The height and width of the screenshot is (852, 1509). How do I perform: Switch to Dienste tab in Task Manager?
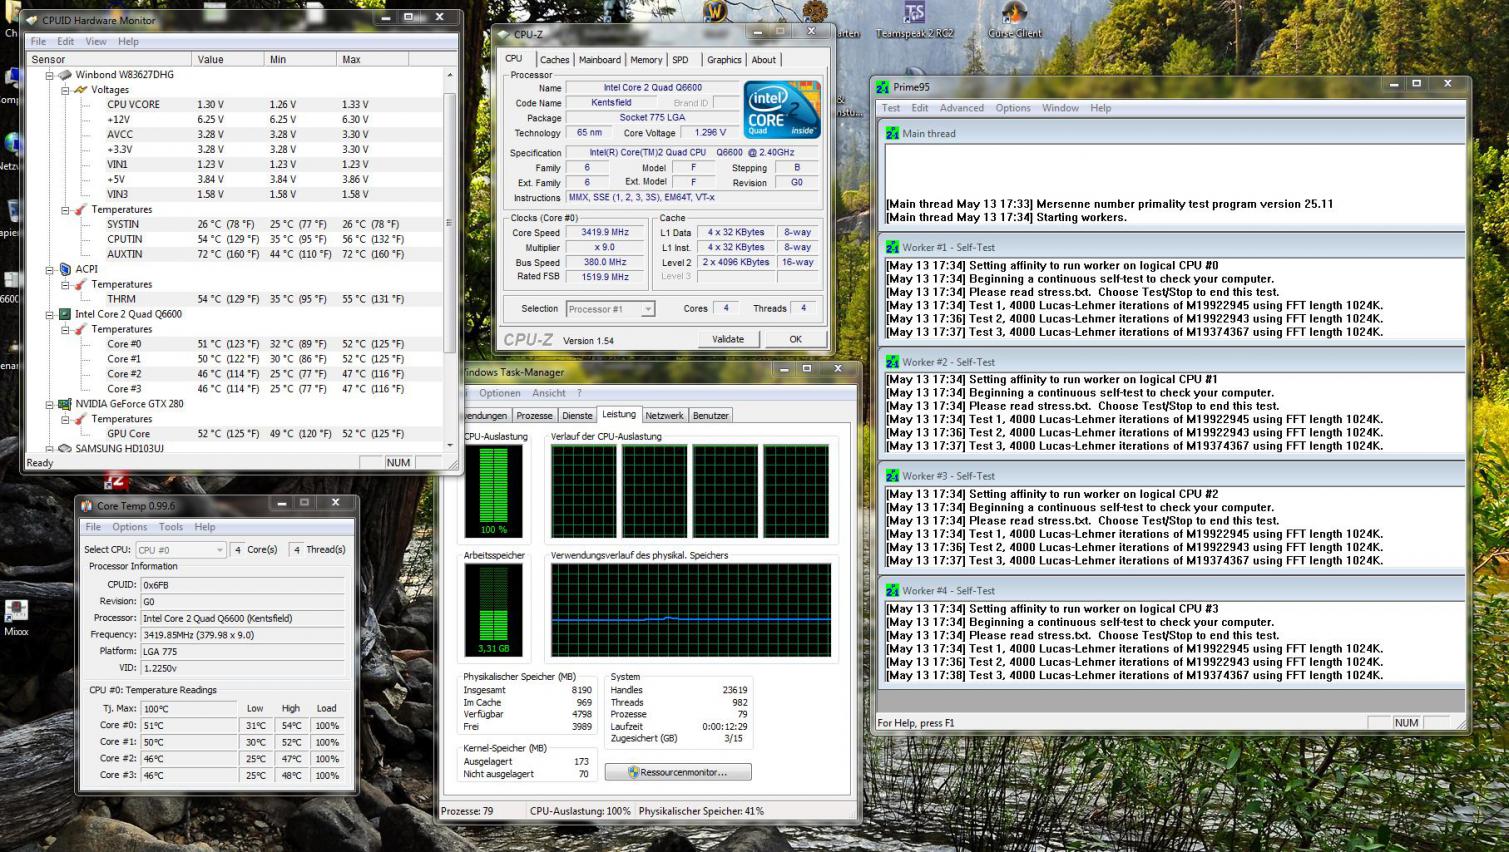click(x=577, y=416)
